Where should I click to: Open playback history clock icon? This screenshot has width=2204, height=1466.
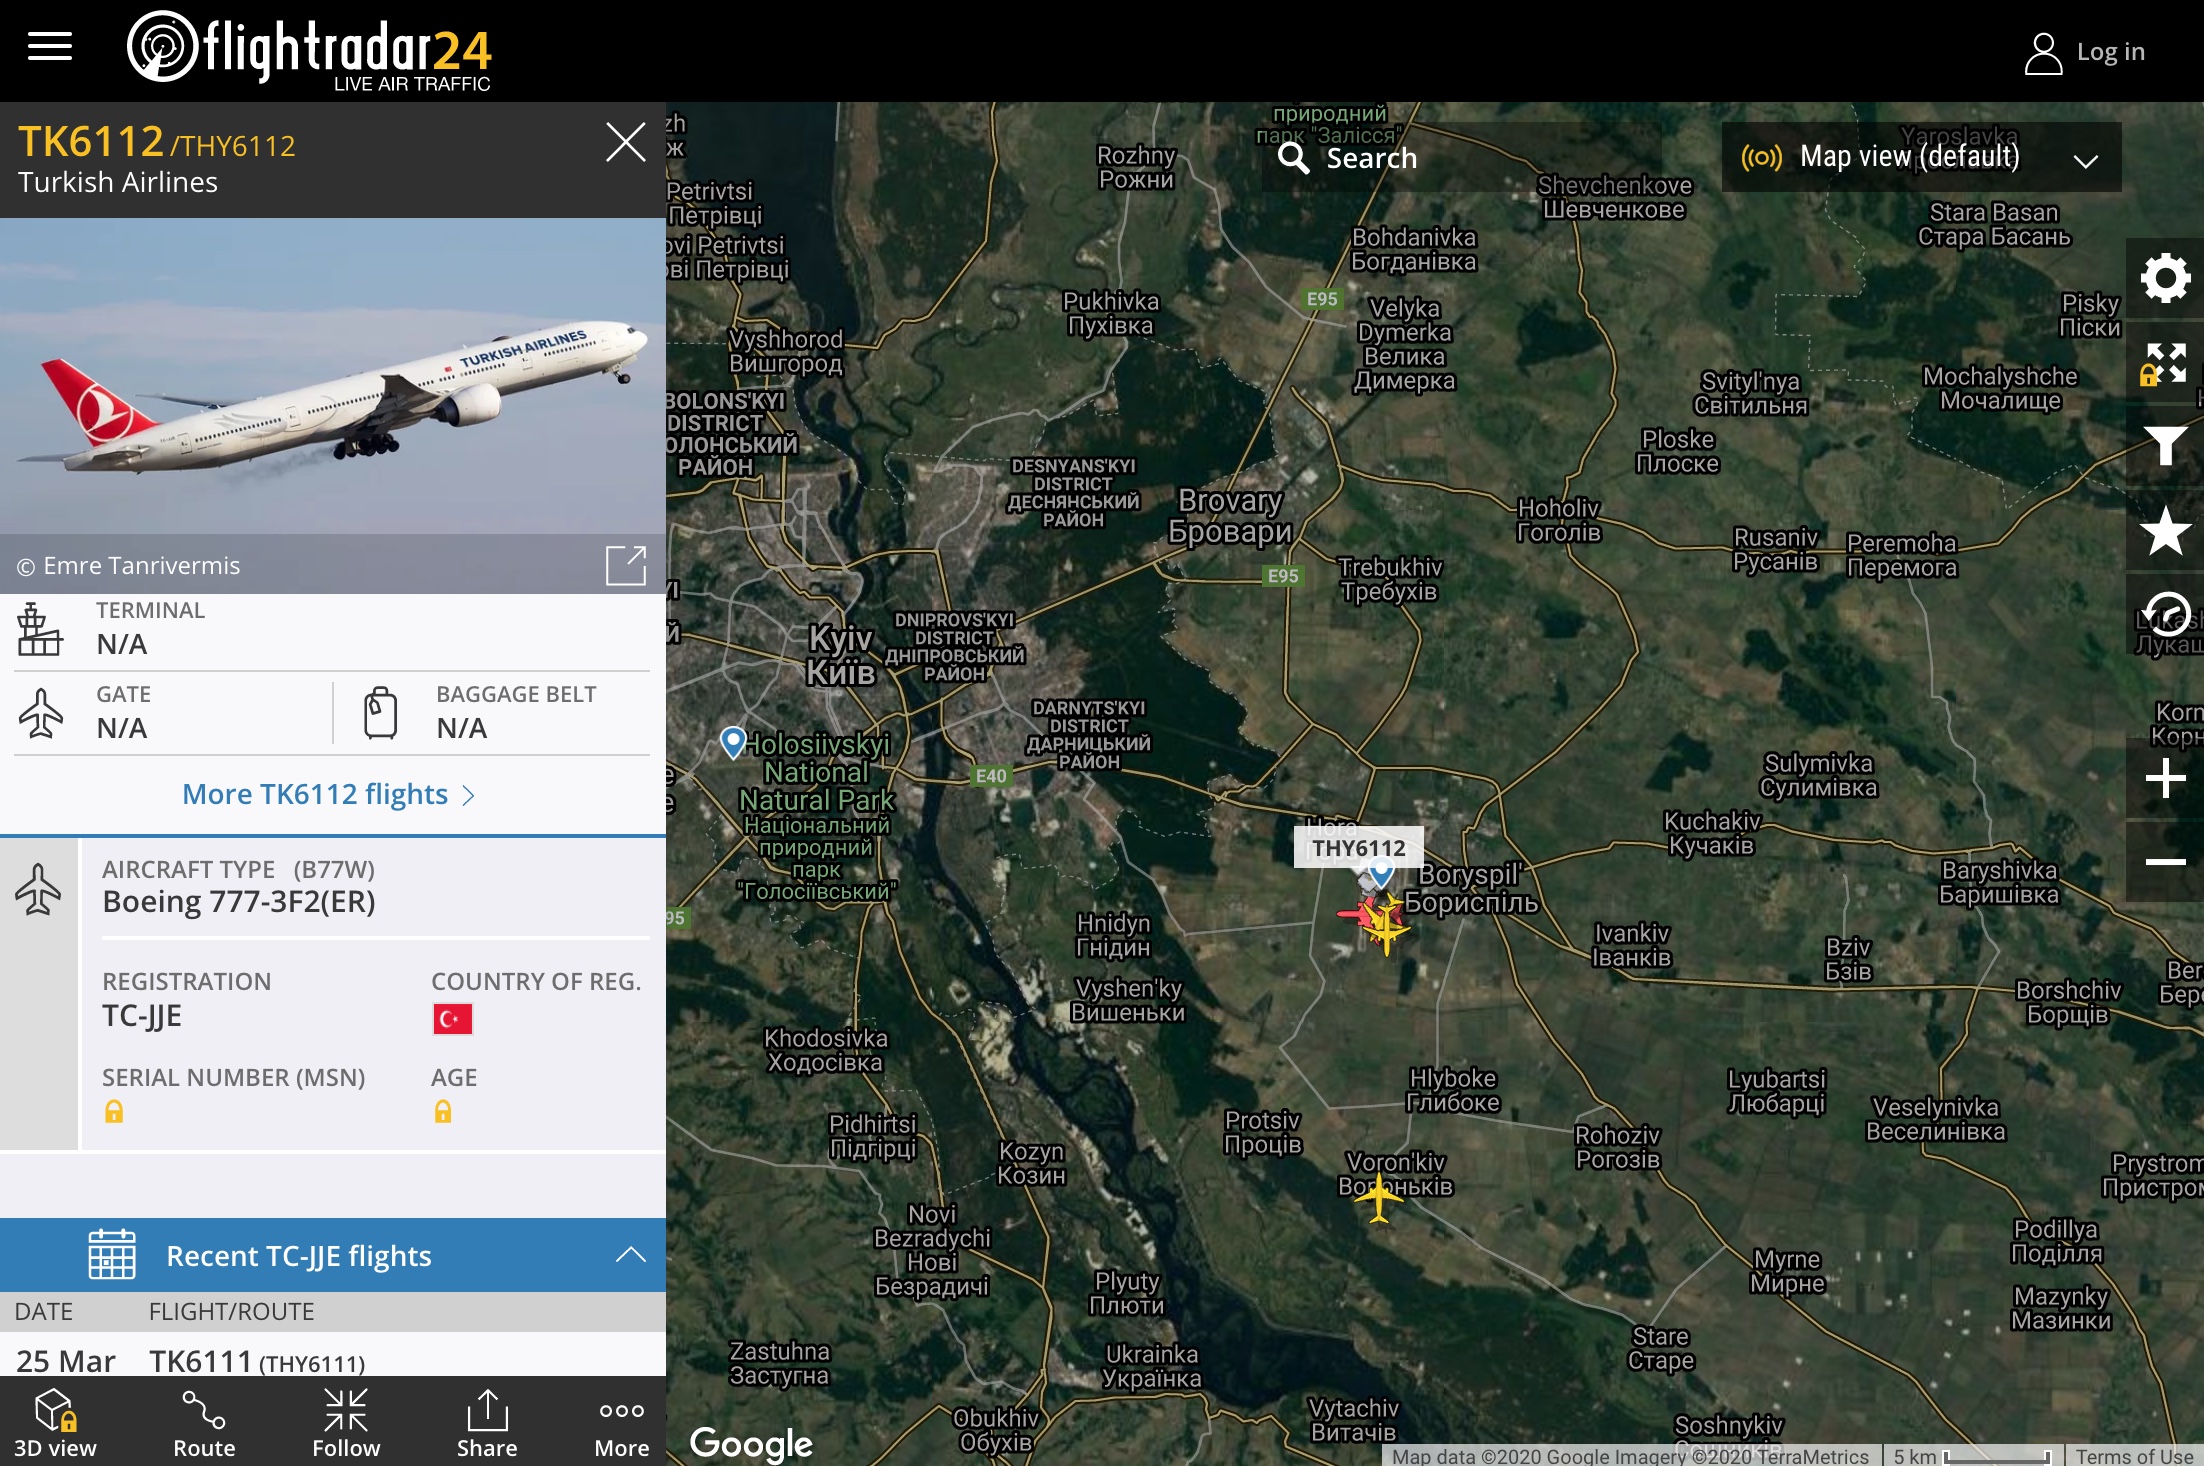pyautogui.click(x=2165, y=614)
